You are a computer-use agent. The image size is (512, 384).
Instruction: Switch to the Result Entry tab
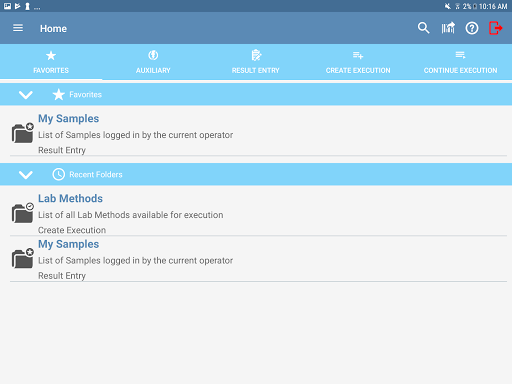pyautogui.click(x=256, y=62)
